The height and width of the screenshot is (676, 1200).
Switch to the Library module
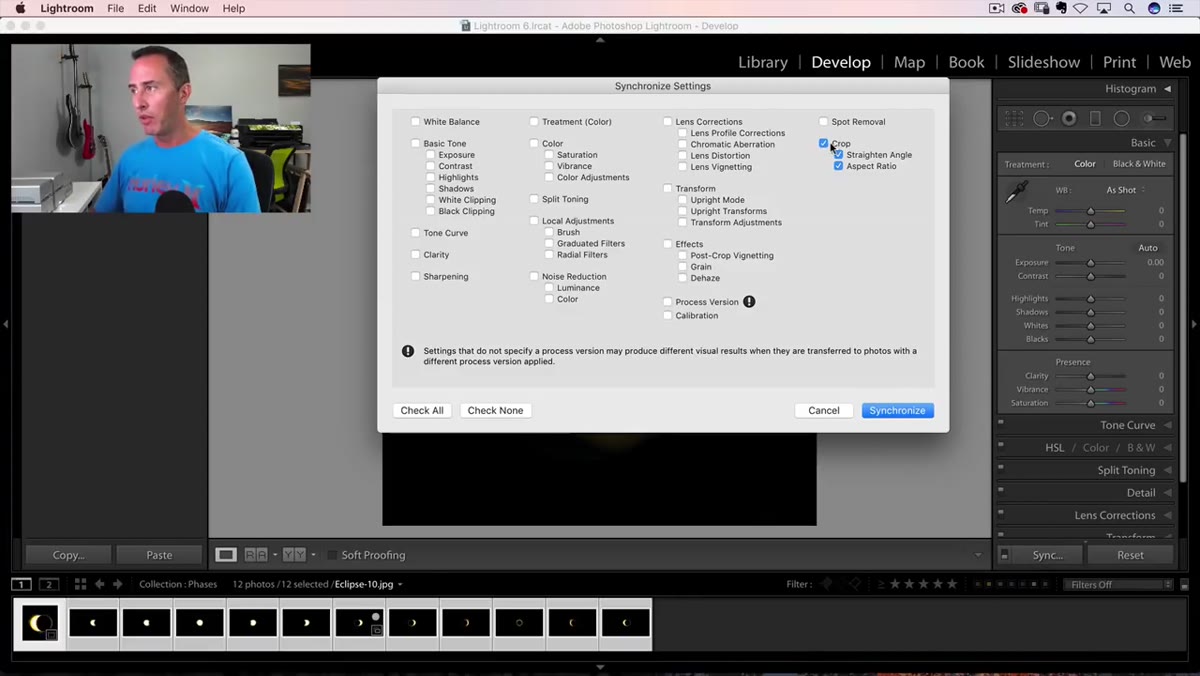coord(763,62)
